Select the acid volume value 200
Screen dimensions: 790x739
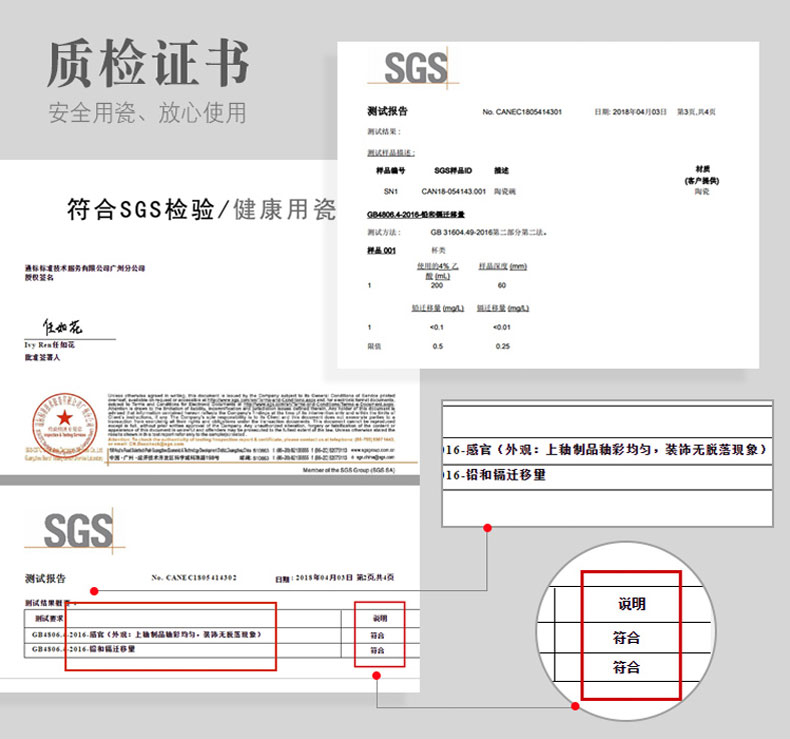(x=437, y=285)
